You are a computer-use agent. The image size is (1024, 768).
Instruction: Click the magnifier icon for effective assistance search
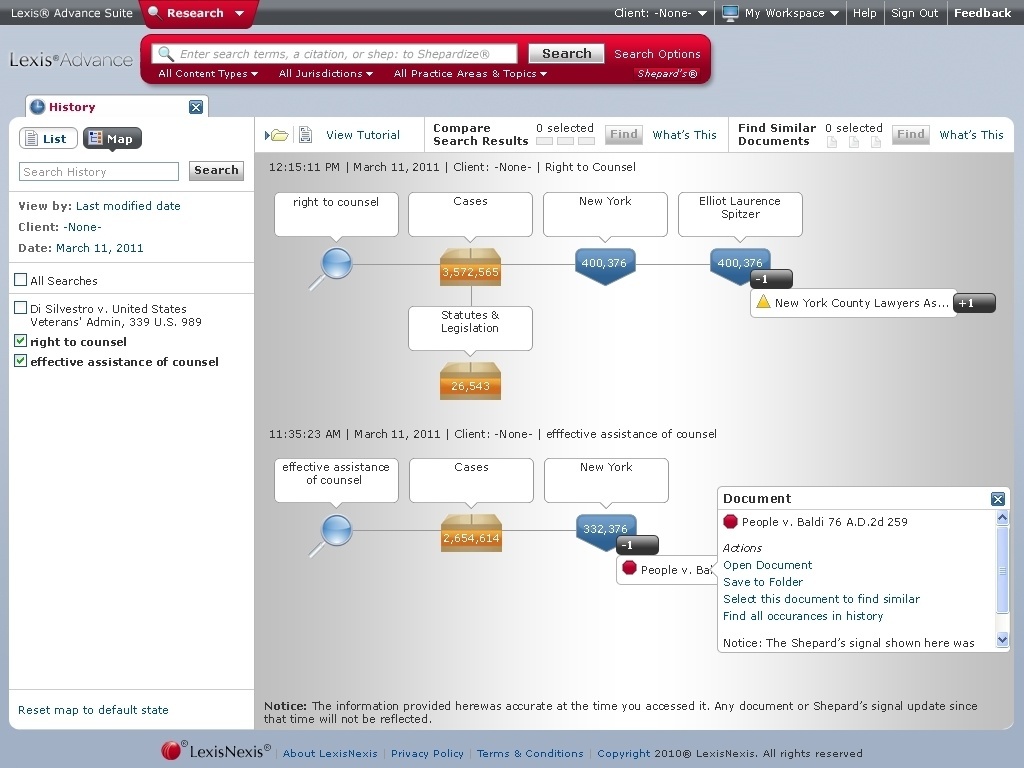(332, 535)
